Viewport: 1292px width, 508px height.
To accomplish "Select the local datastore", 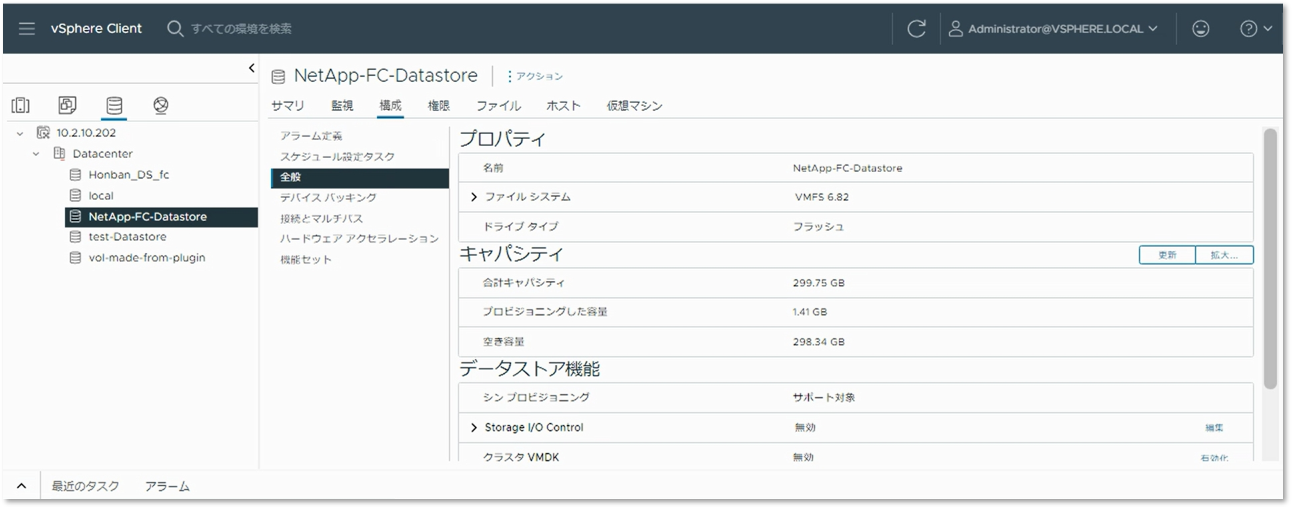I will click(x=101, y=196).
